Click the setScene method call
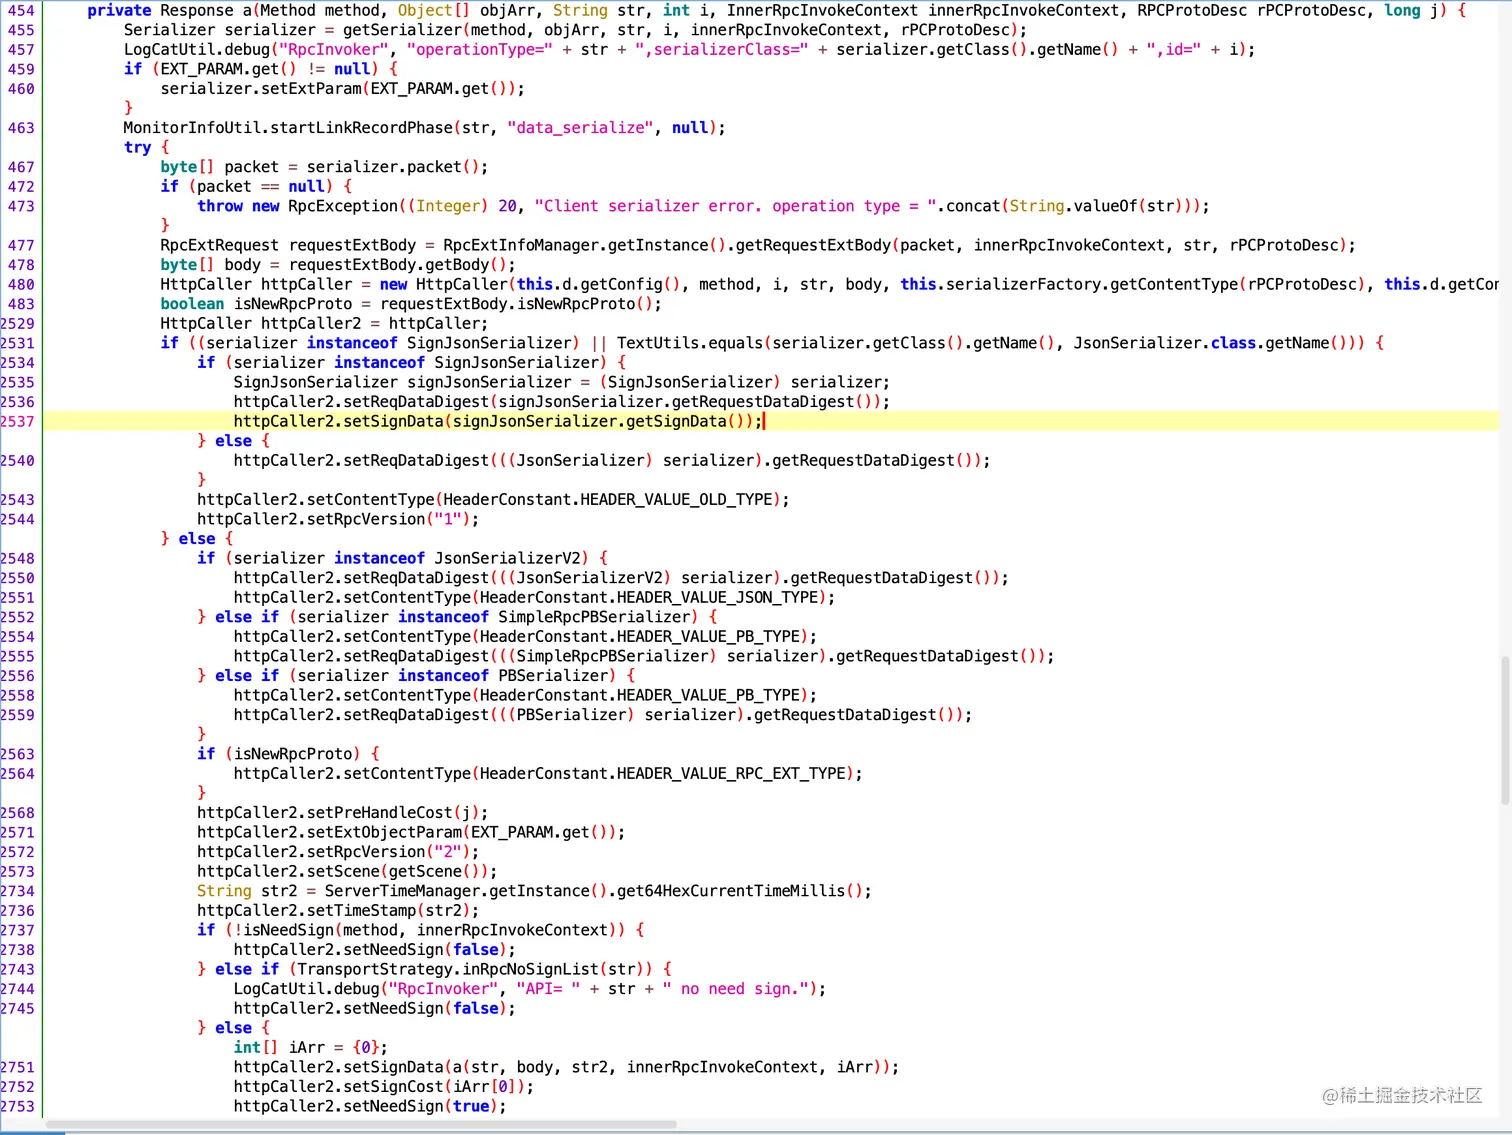1512x1135 pixels. tap(343, 871)
